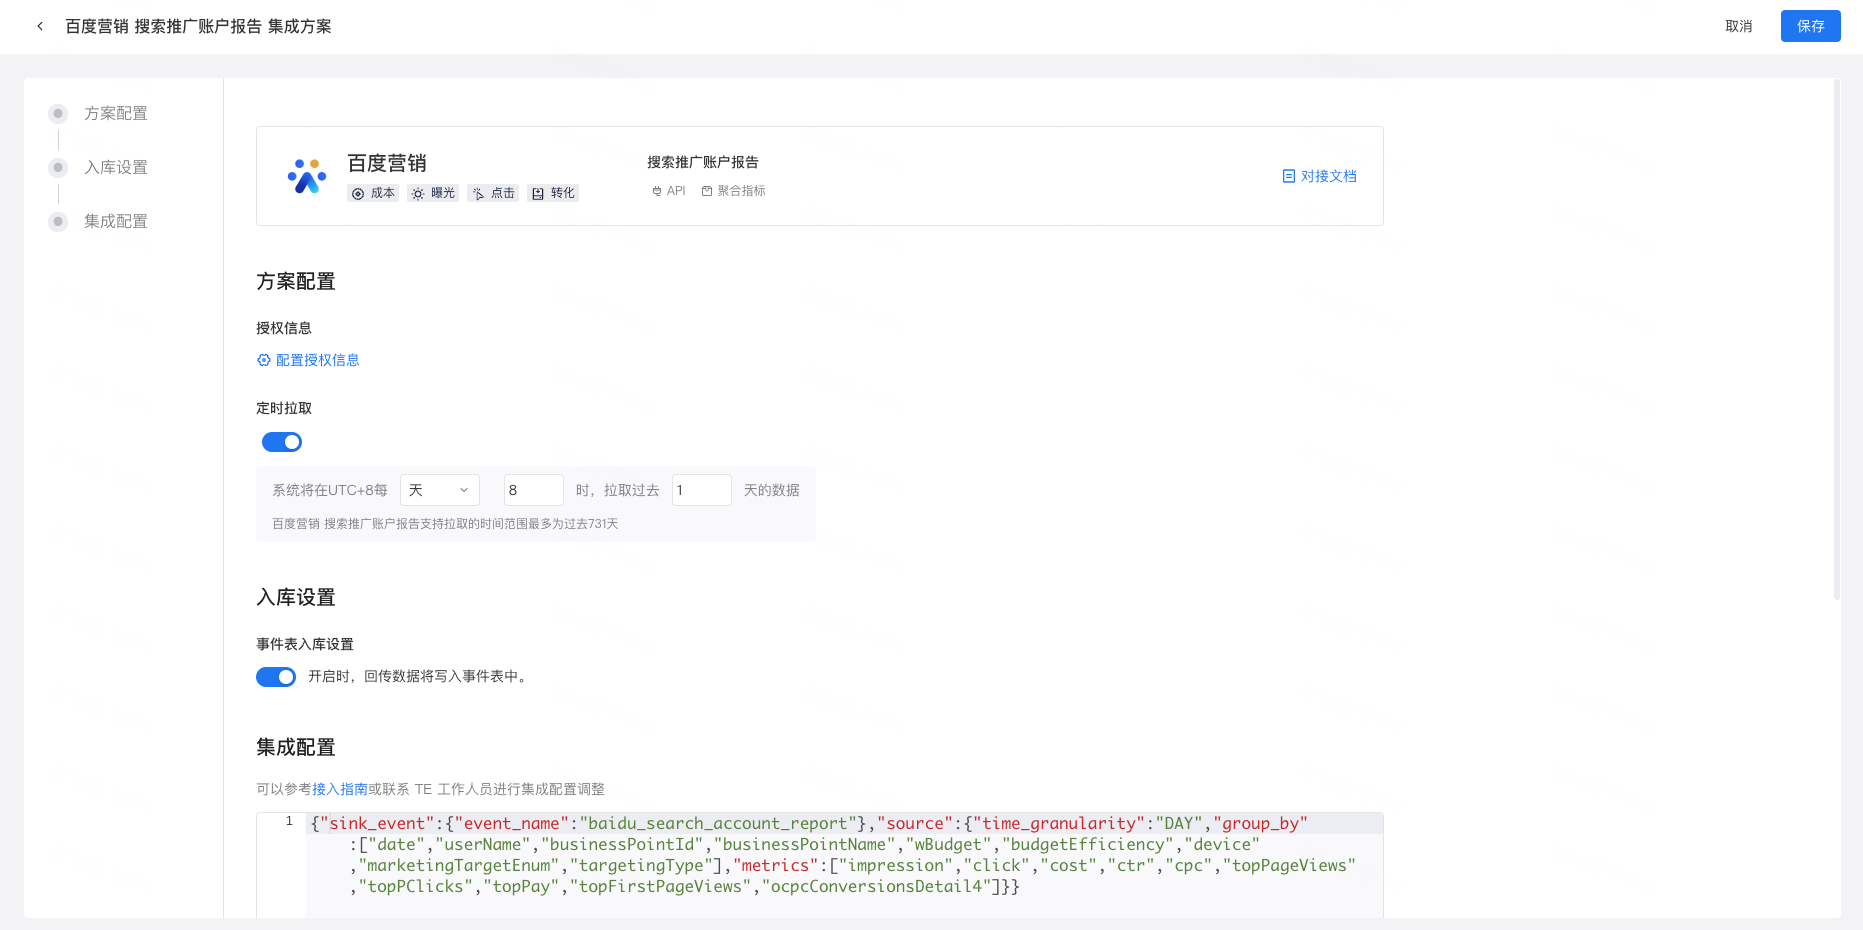The image size is (1863, 930).
Task: Go back using the left arrow icon
Action: 40,26
